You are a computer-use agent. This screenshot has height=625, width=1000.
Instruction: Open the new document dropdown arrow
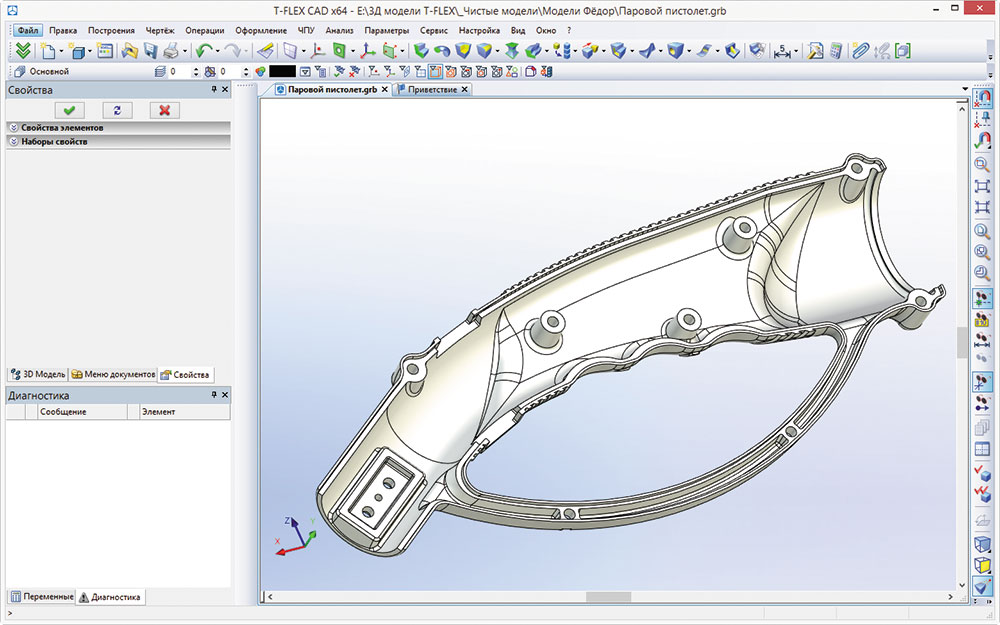tap(62, 51)
